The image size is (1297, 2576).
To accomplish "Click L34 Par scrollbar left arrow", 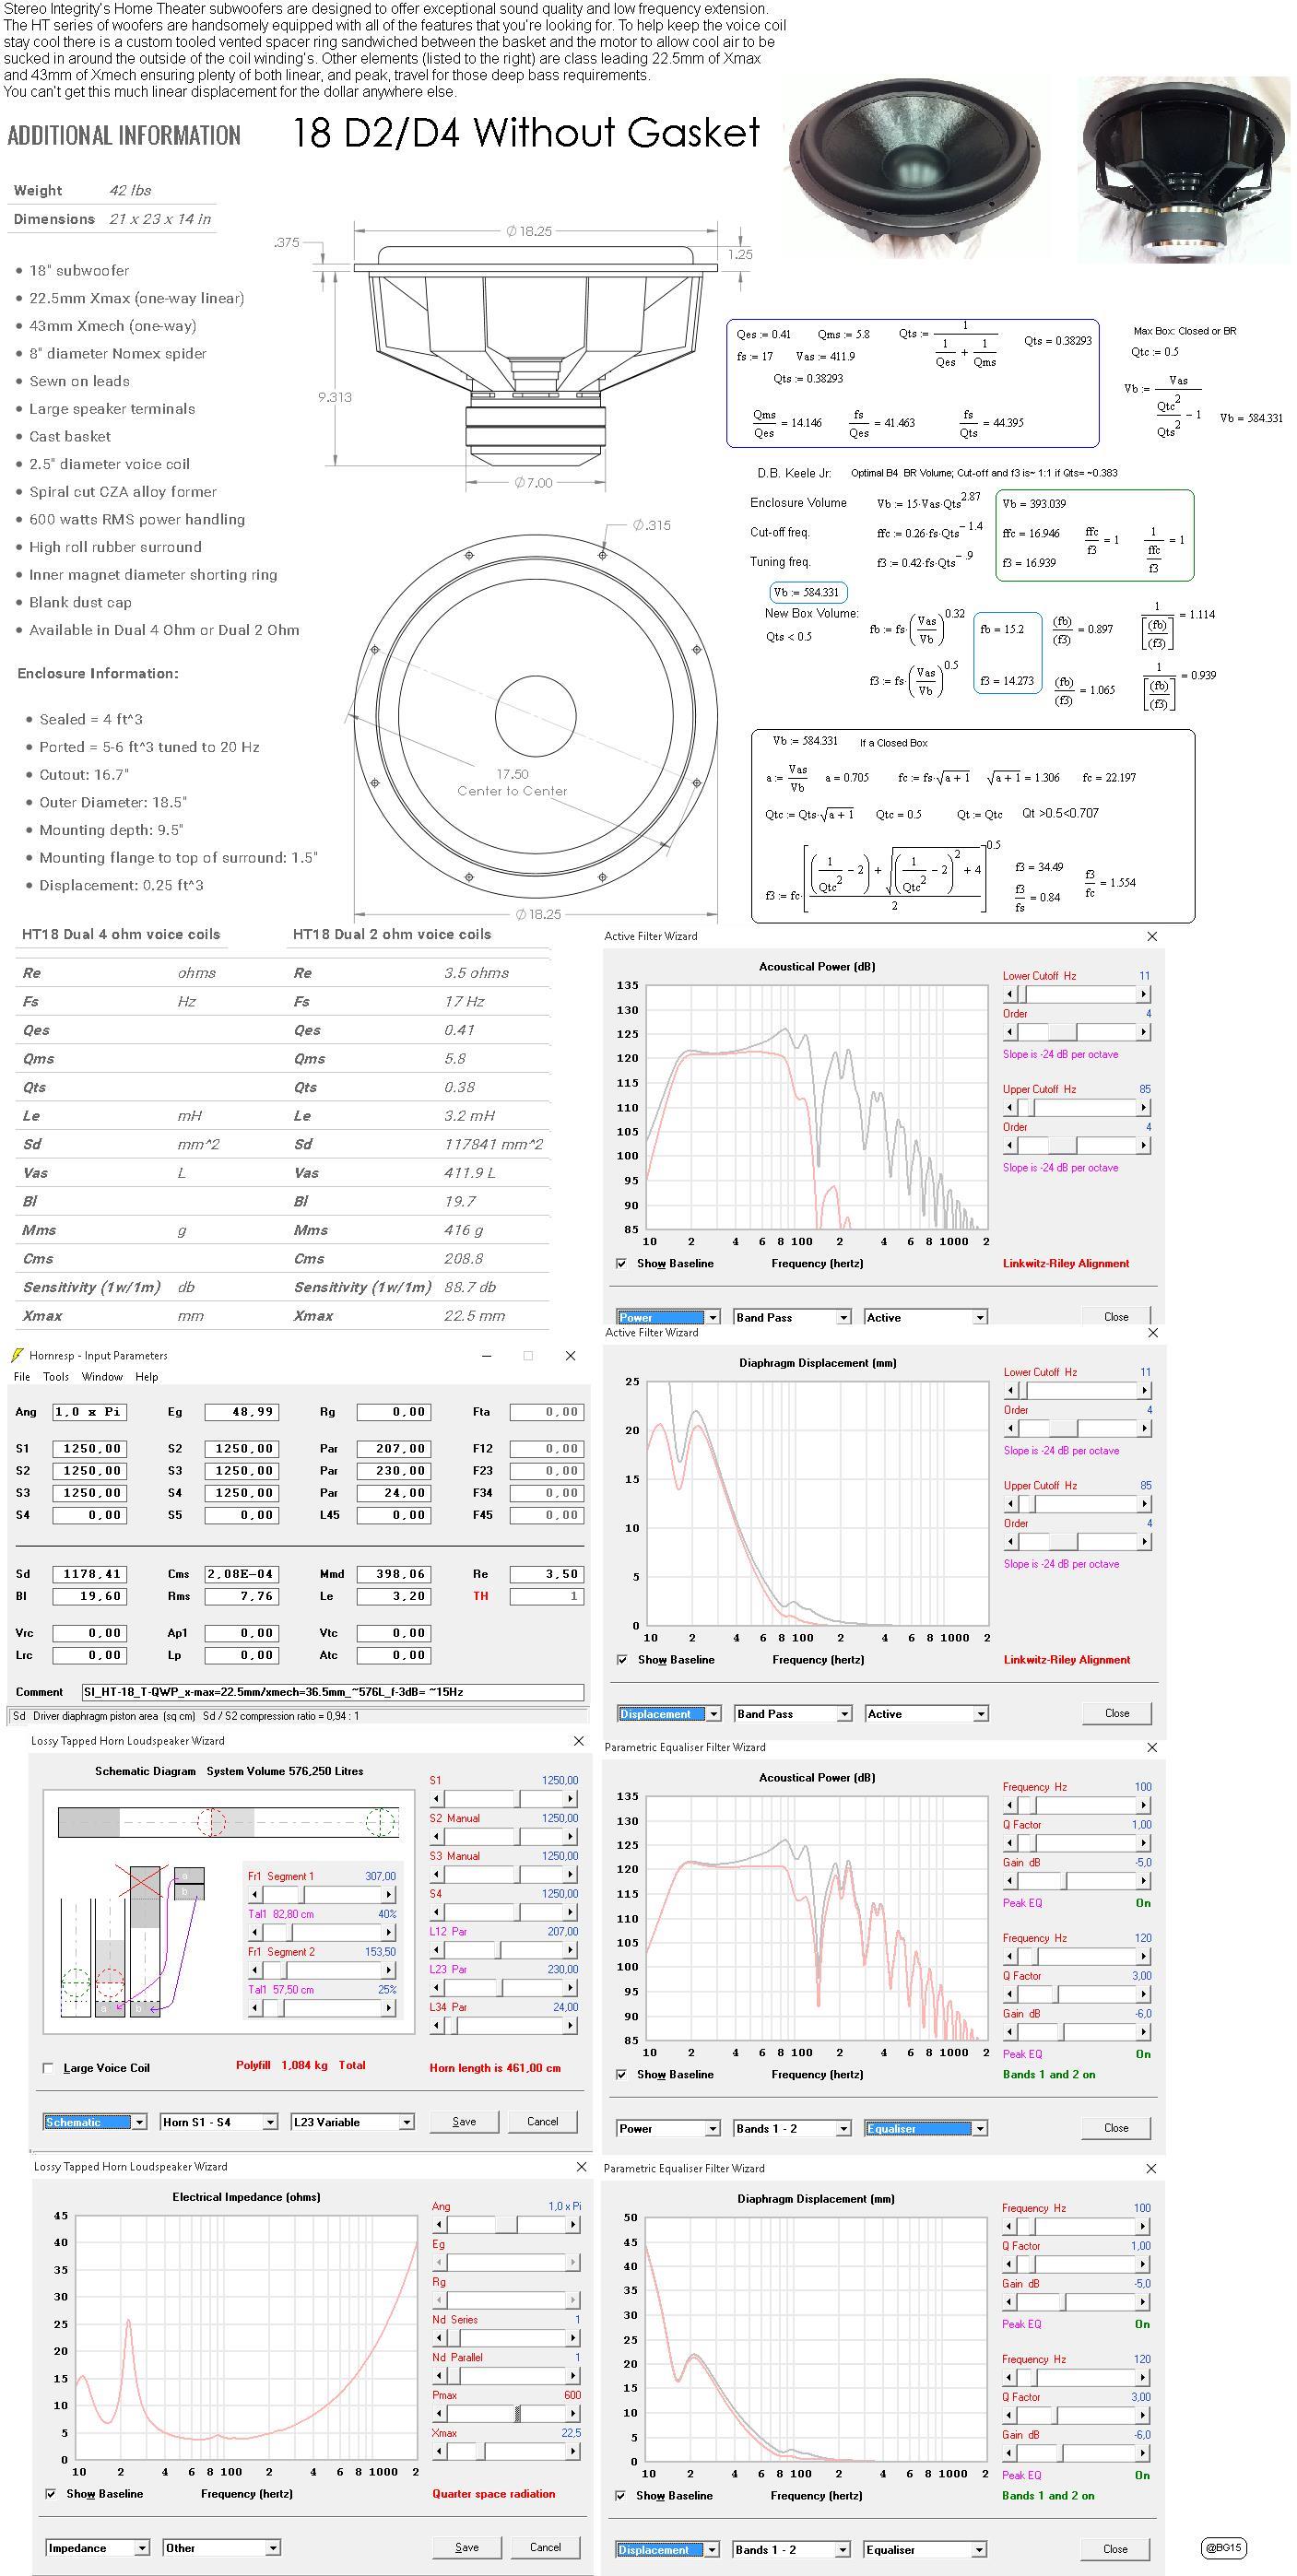I will pyautogui.click(x=437, y=2025).
